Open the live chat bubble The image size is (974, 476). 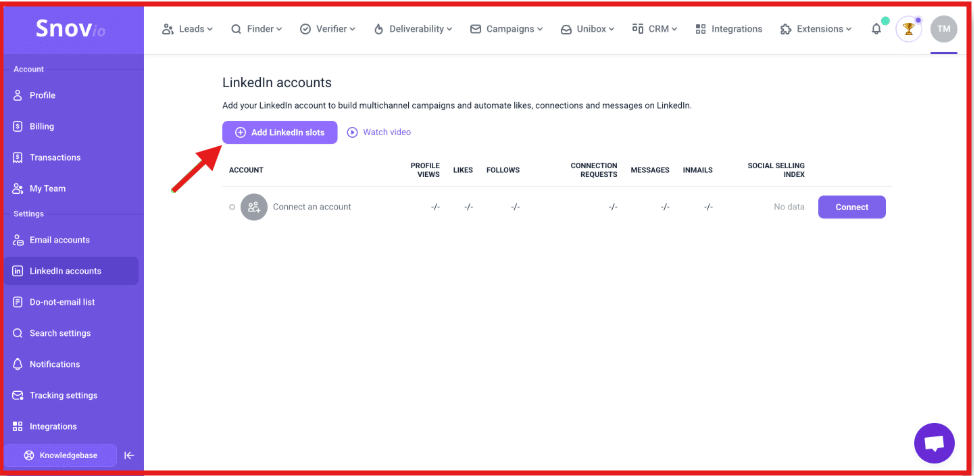pyautogui.click(x=934, y=443)
